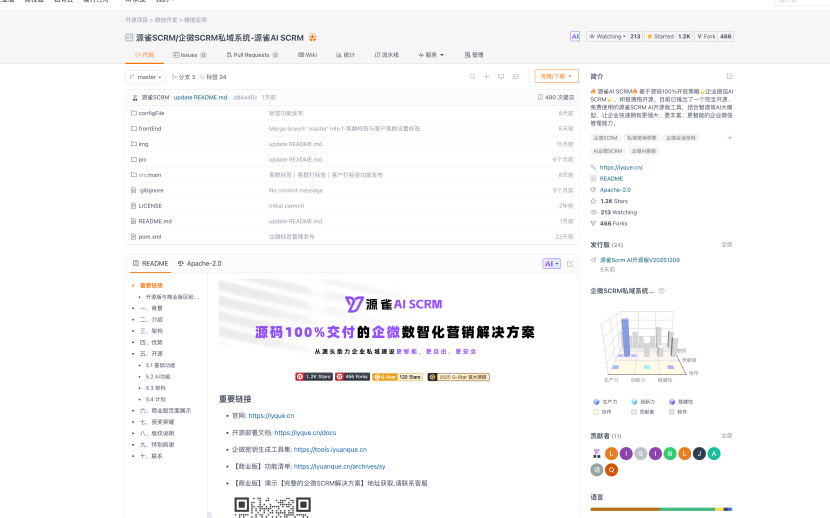Open the Apache-2.0 license link in the sidebar

click(x=615, y=190)
